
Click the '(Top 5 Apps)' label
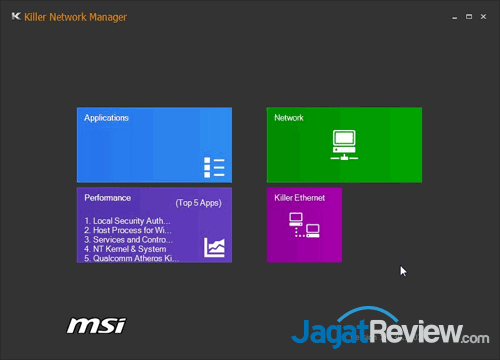[199, 203]
